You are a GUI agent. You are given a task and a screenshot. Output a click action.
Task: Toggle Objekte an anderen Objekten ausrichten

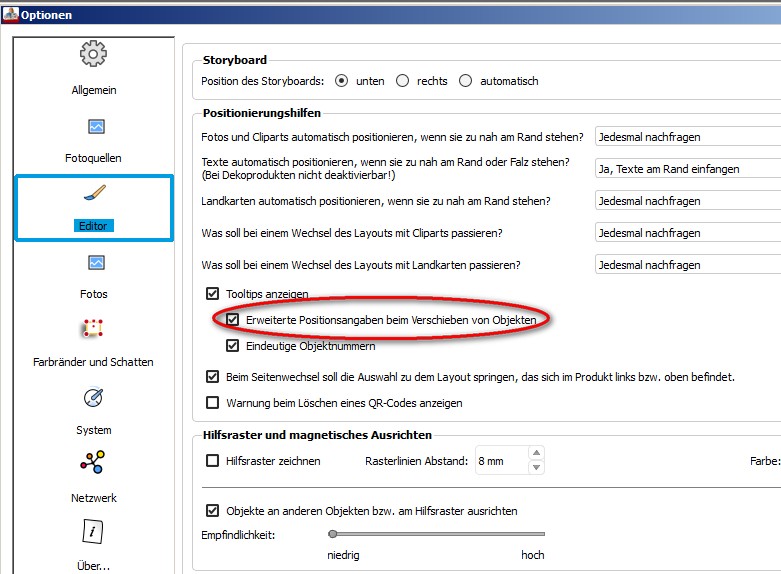pos(212,511)
